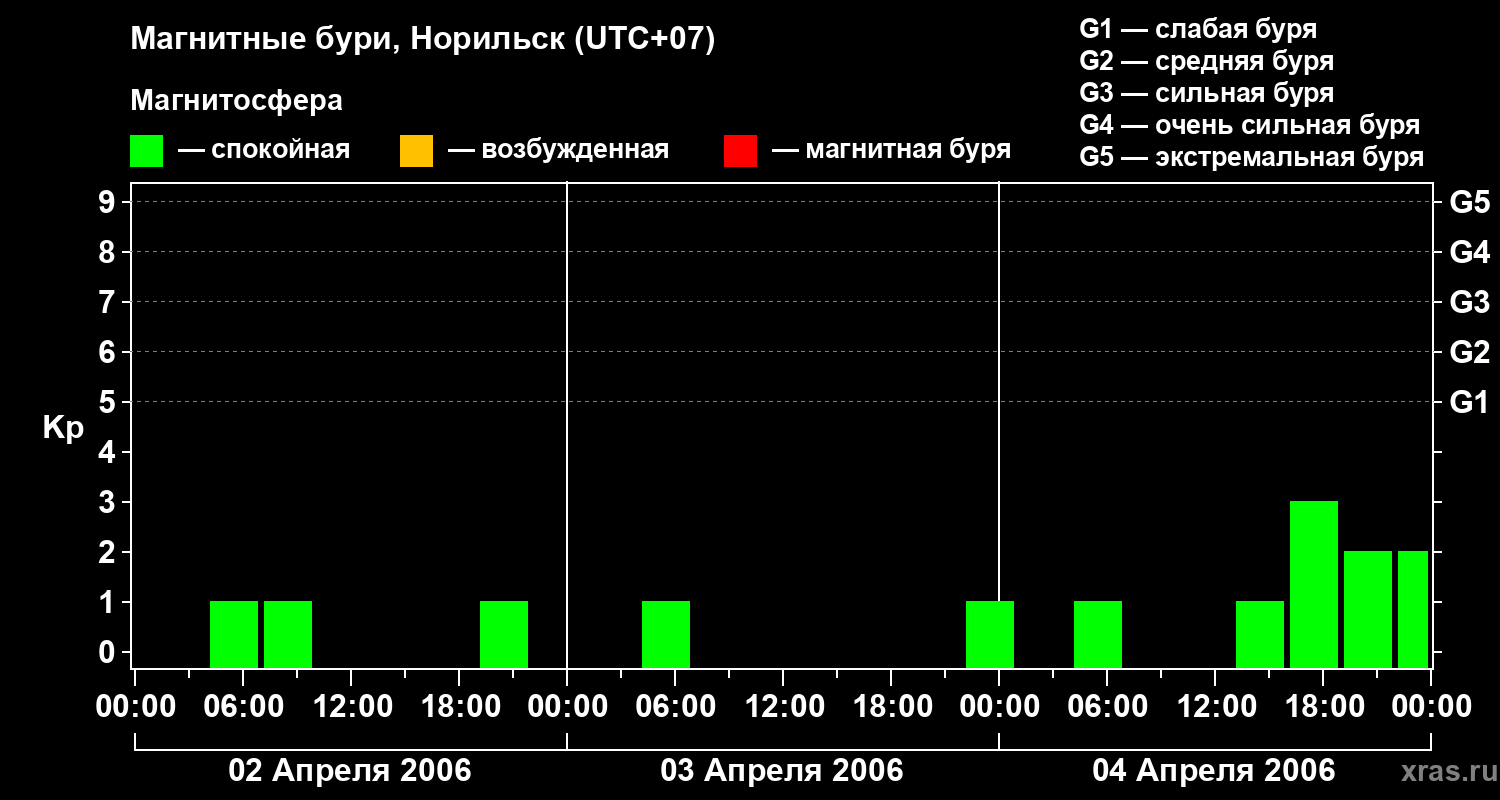Click the early-morning Kp 1 bar on 04 Апреля
Viewport: 1500px width, 800px height.
pos(1098,634)
